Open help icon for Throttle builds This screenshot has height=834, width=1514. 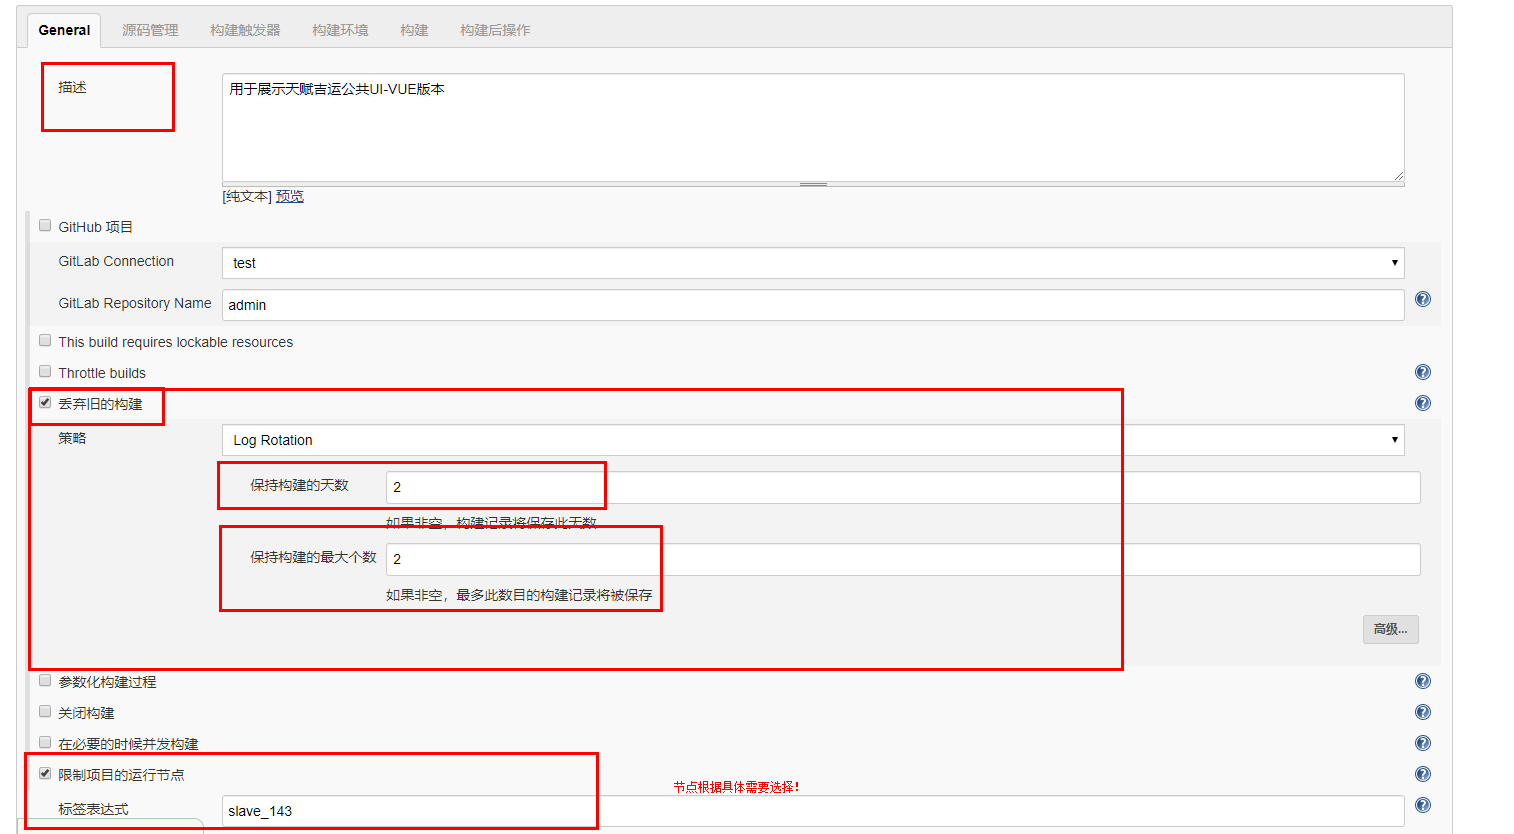tap(1423, 372)
